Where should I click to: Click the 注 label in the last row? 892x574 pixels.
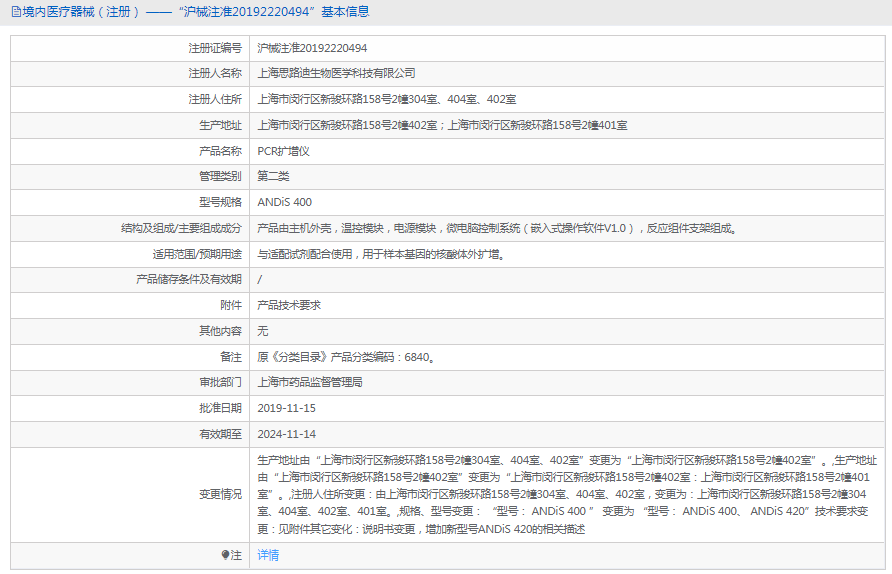tap(236, 555)
